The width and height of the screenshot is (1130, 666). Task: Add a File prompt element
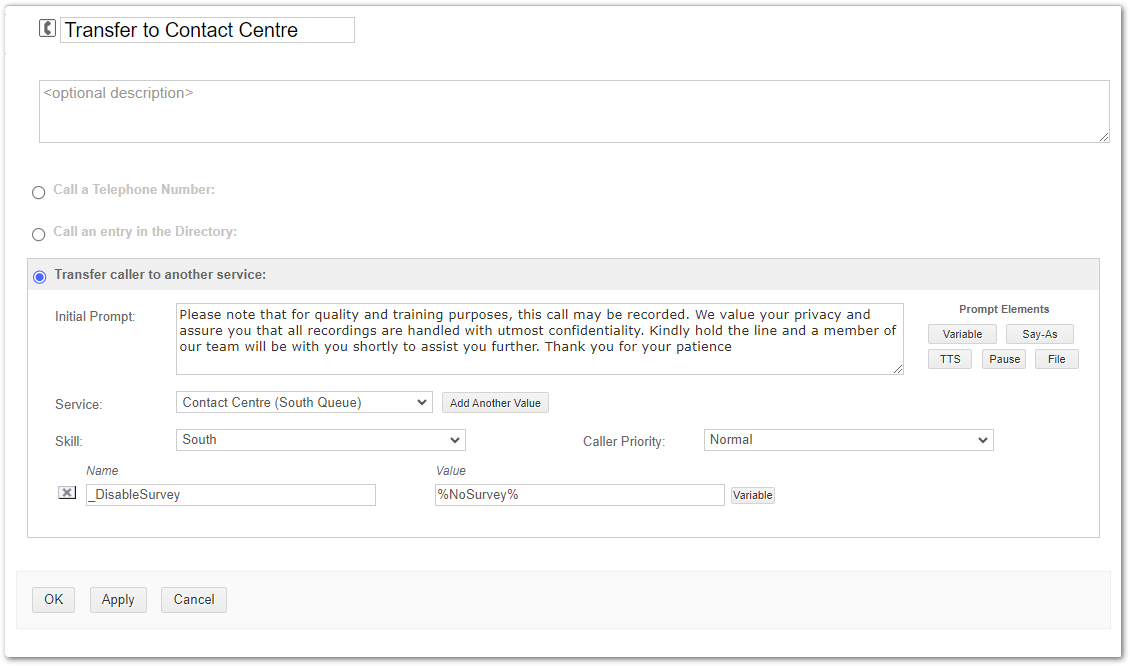(1056, 359)
